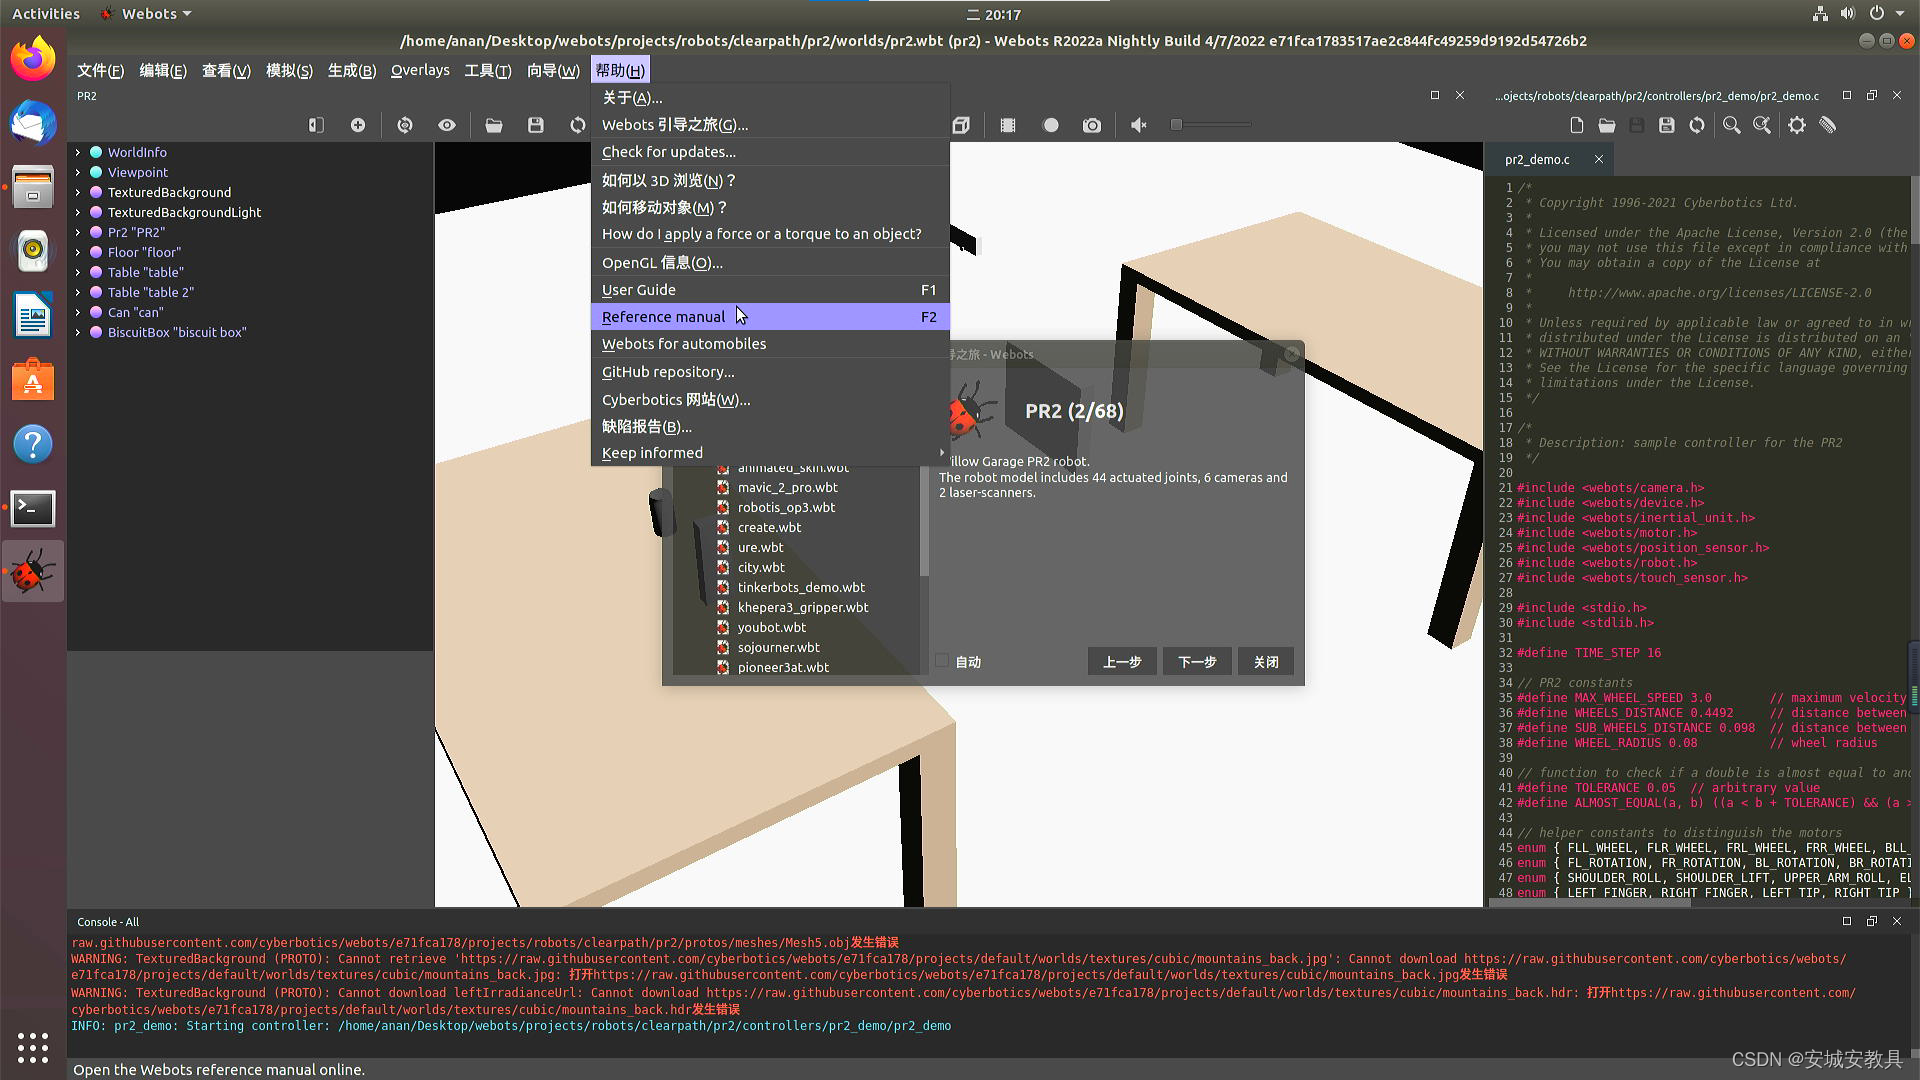This screenshot has height=1080, width=1920.
Task: Save pr2_demo.c with the editor save icon
Action: tap(1637, 125)
